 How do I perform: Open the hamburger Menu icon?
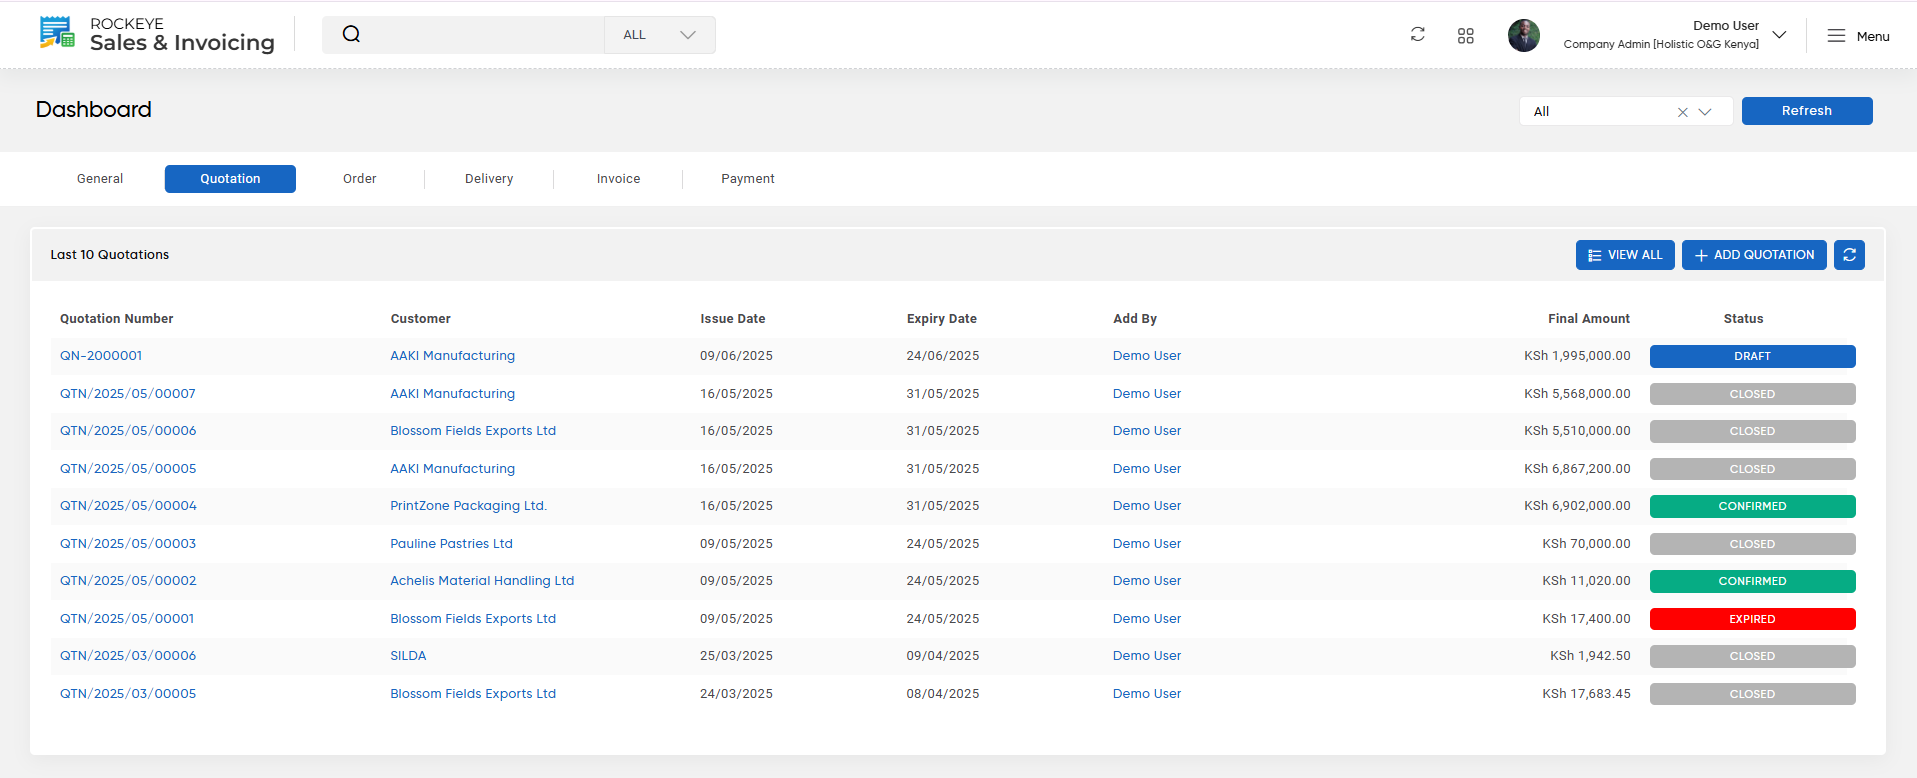tap(1836, 35)
